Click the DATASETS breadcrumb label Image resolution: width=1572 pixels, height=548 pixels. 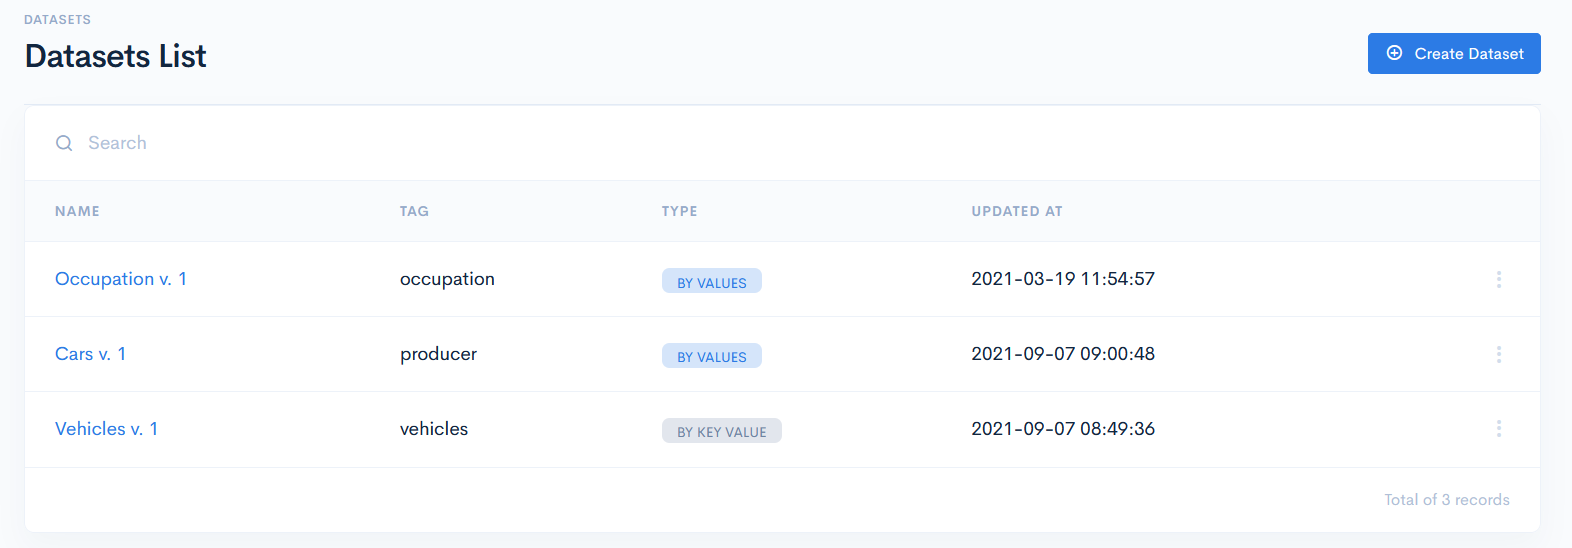tap(57, 19)
